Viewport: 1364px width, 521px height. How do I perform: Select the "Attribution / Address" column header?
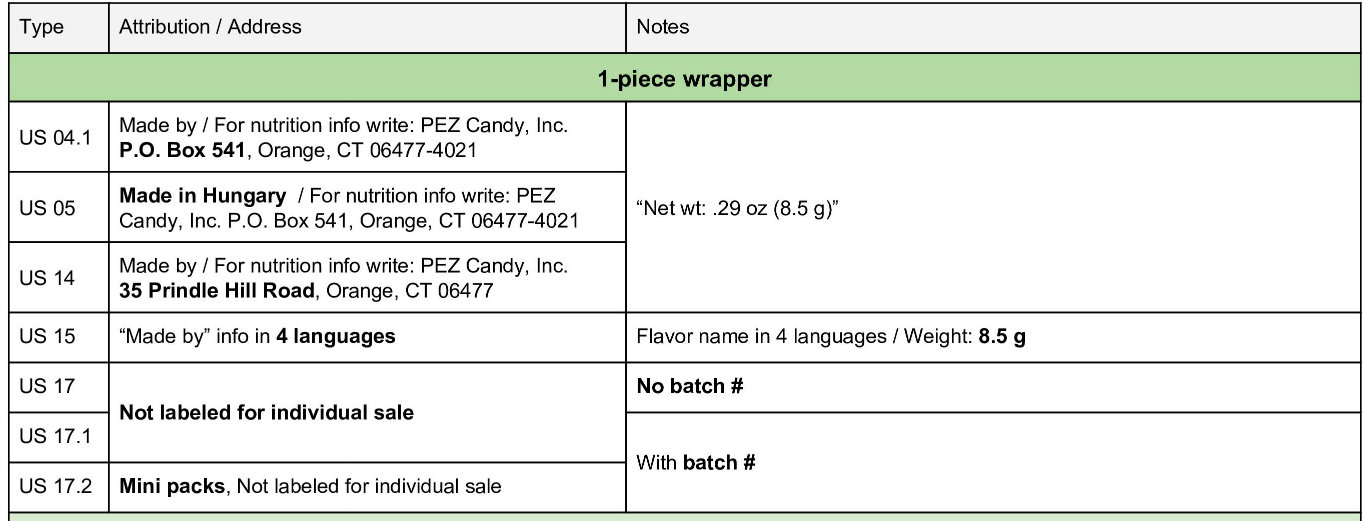[x=210, y=27]
